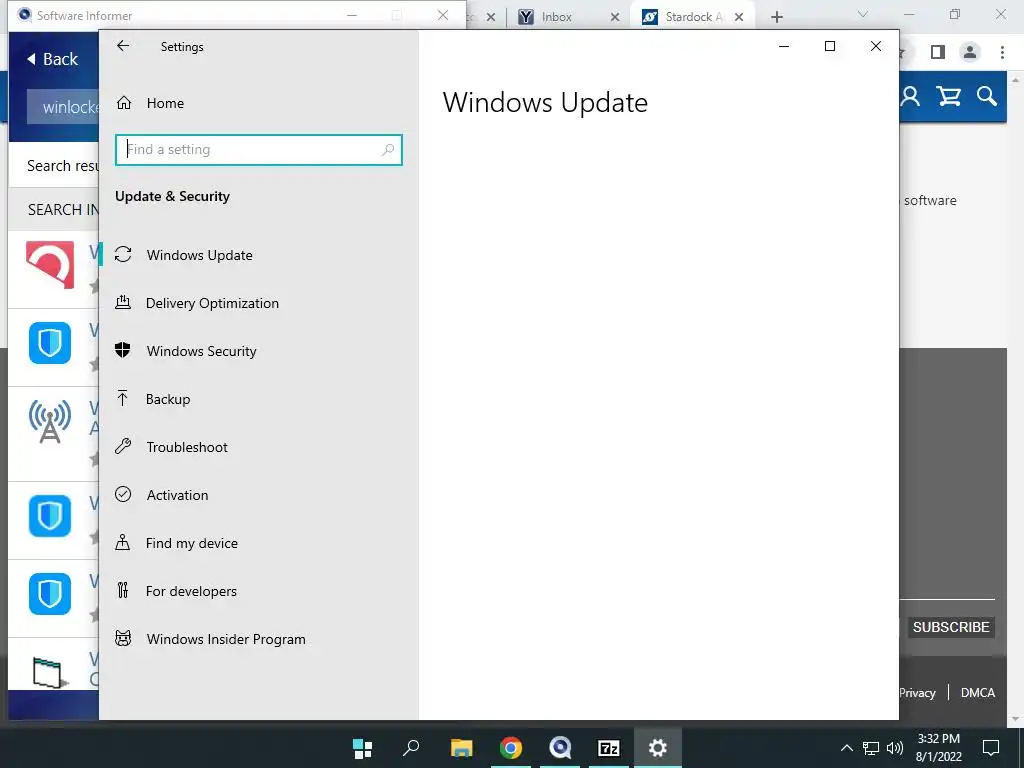Open a new browser tab
Screen dimensions: 1024x768
pyautogui.click(x=776, y=17)
